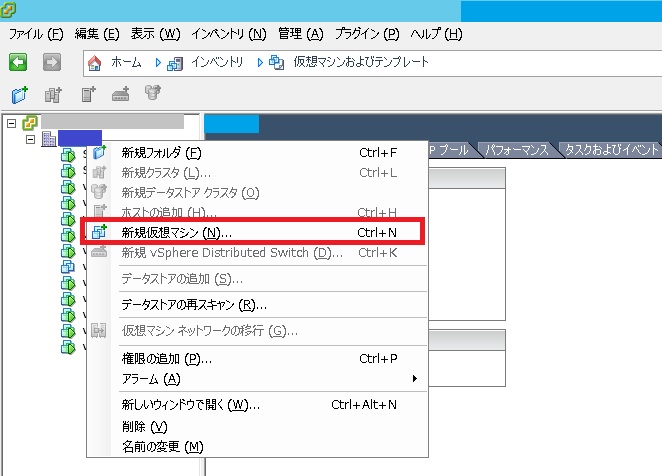Click 名前の変更 in context menu
This screenshot has width=662, height=476.
pos(161,445)
